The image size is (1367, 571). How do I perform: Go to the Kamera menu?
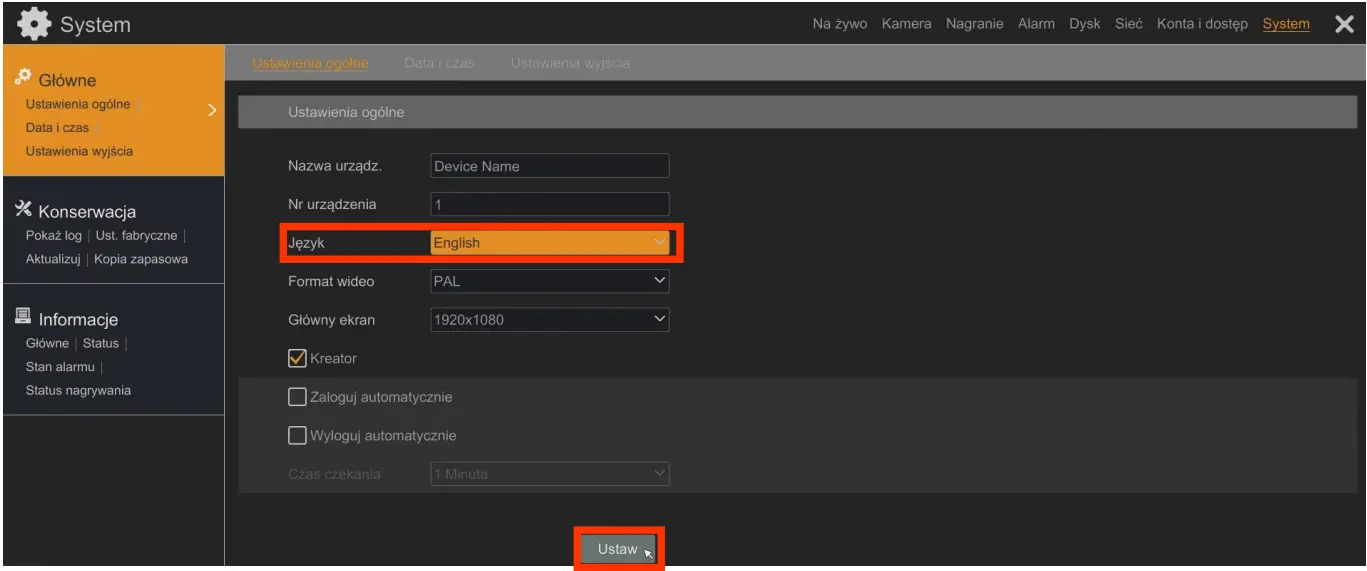point(906,24)
